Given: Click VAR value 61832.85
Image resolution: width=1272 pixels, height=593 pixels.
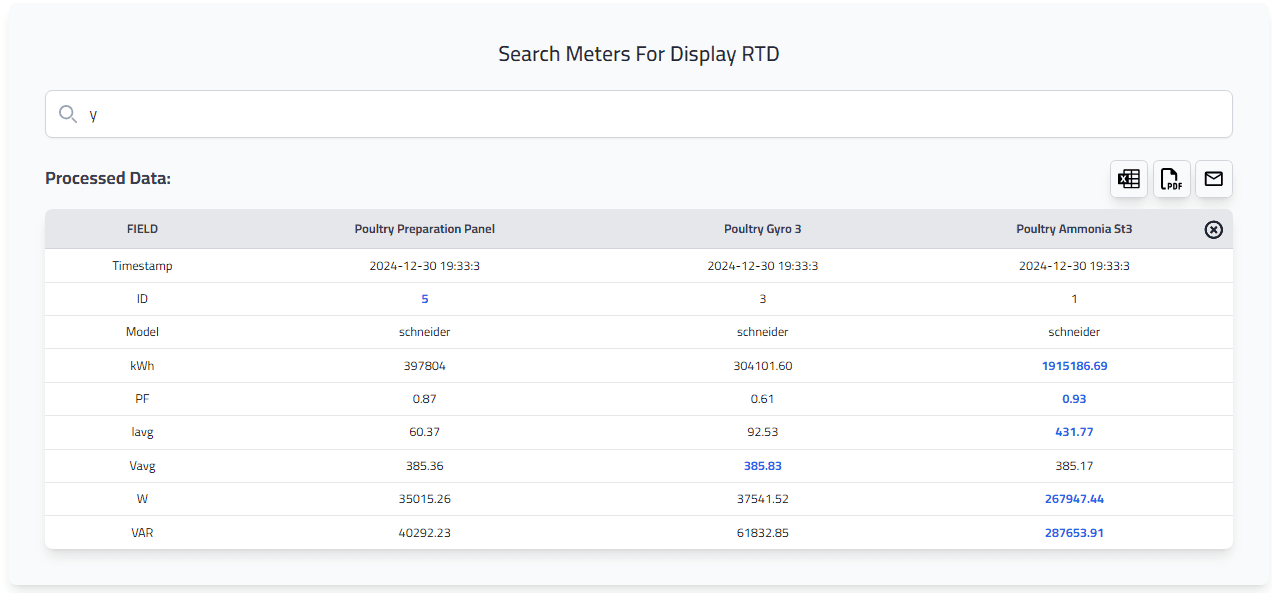Looking at the screenshot, I should coord(763,533).
